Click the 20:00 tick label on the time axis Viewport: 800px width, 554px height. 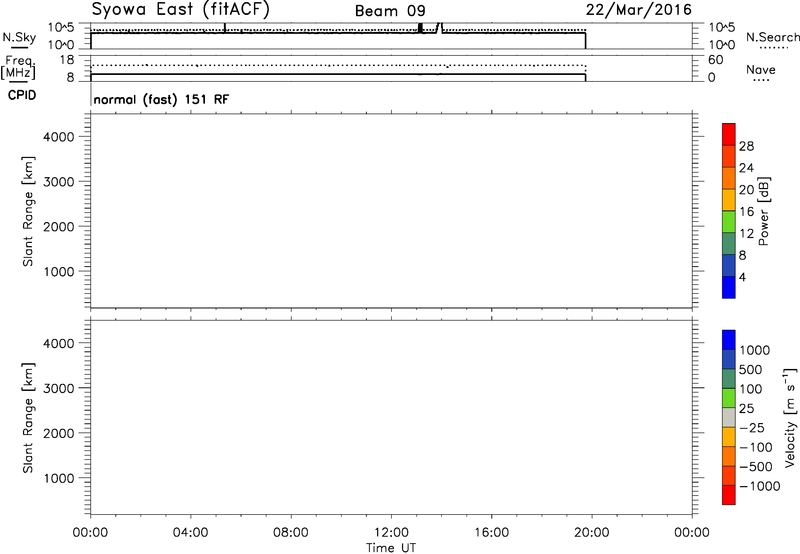tap(590, 531)
